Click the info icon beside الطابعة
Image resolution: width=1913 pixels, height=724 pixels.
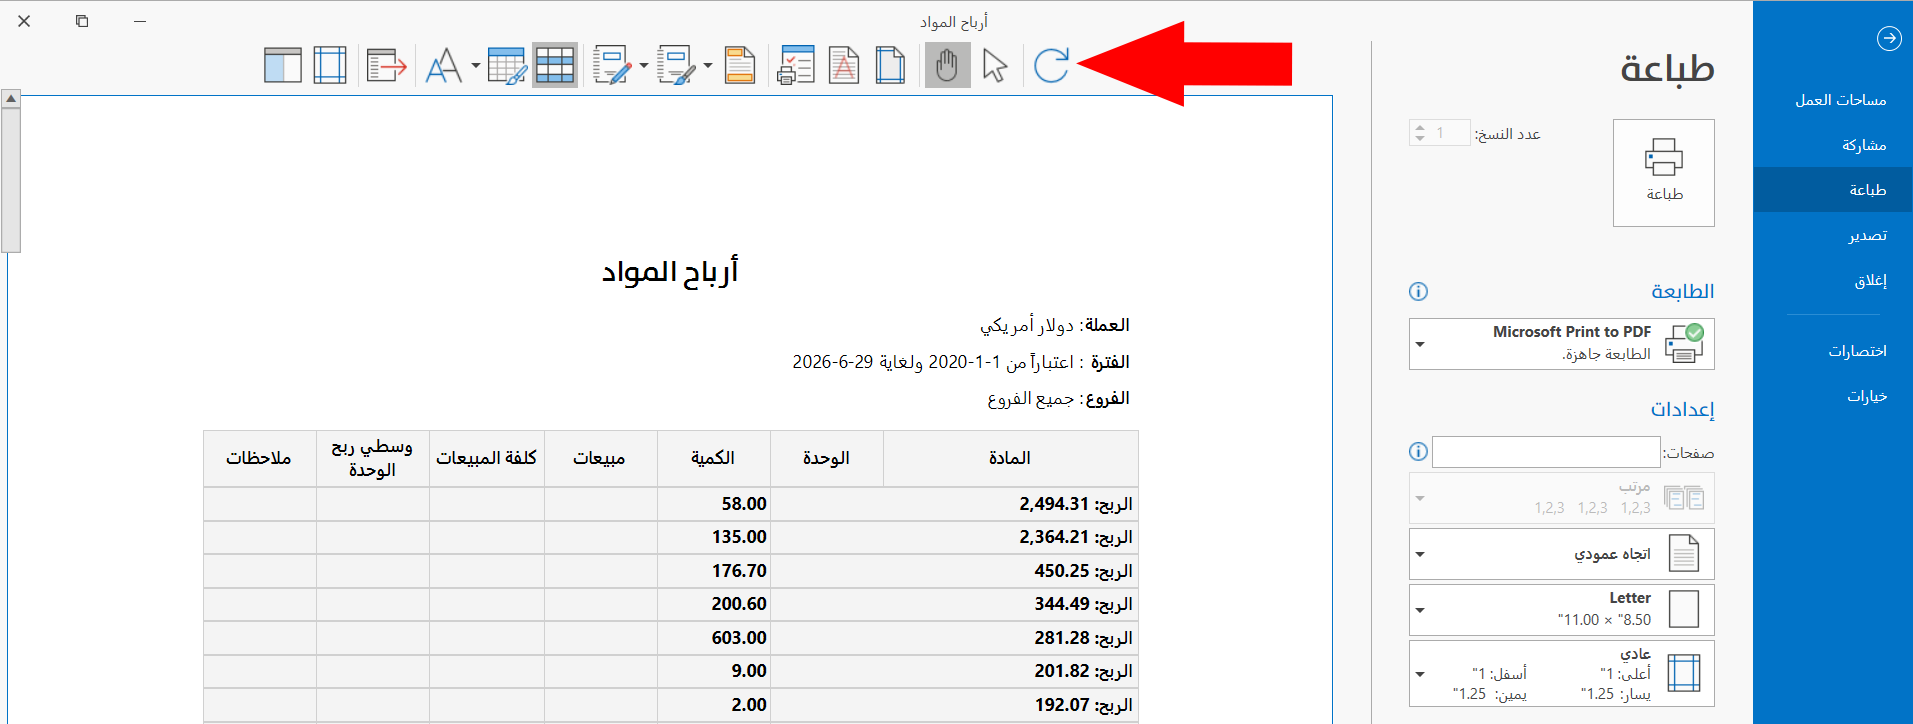1418,291
